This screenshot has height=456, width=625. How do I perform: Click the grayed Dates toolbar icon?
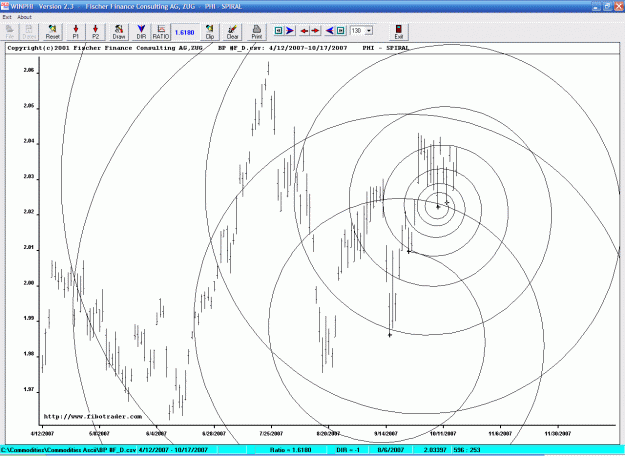[29, 32]
